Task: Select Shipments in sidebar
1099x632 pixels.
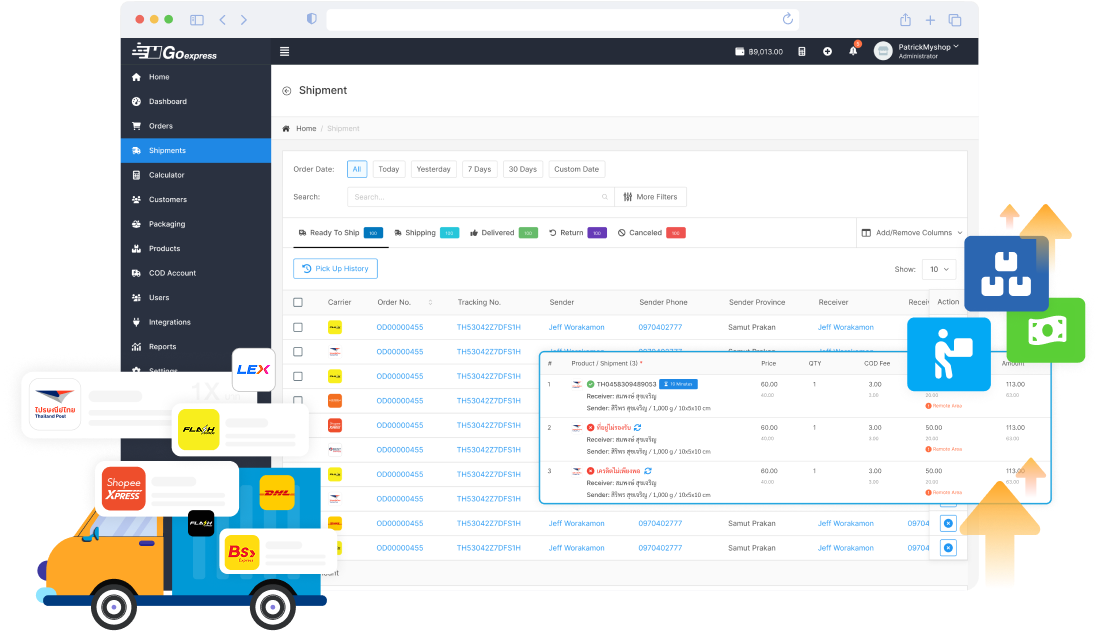Action: (196, 151)
